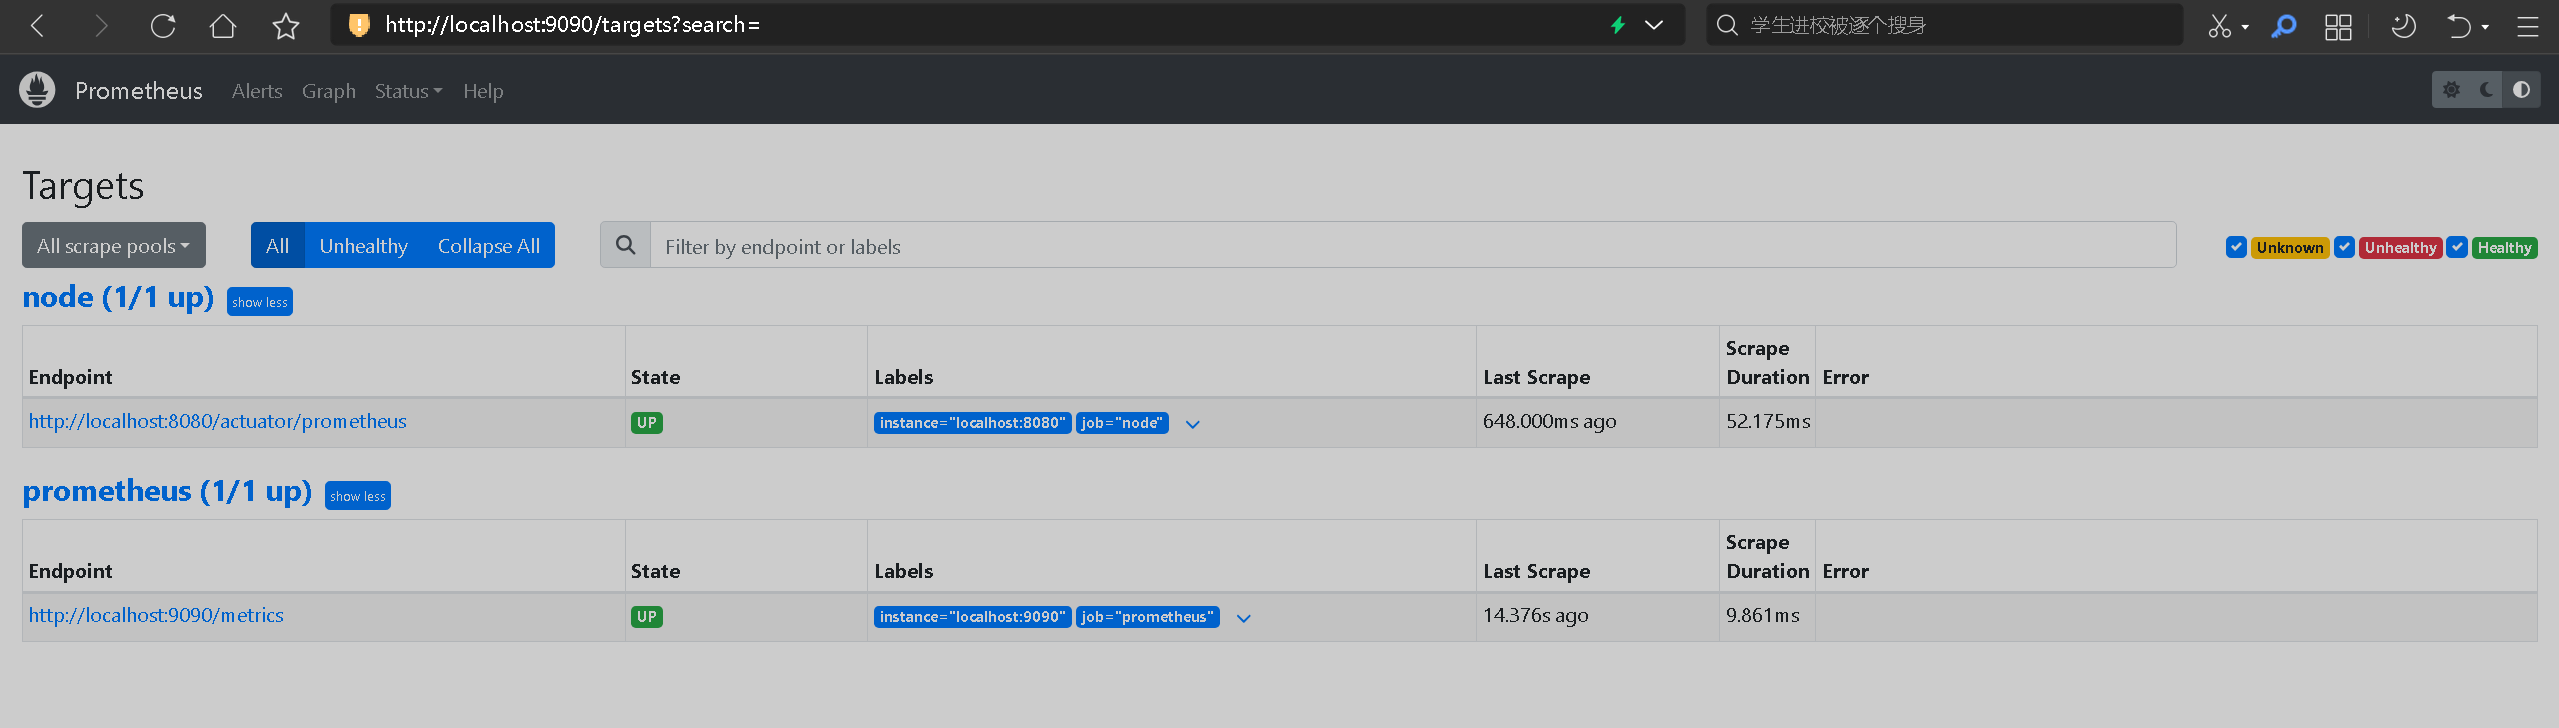Open localhost:8080 actuator prometheus endpoint link
This screenshot has width=2559, height=728.
(x=218, y=421)
